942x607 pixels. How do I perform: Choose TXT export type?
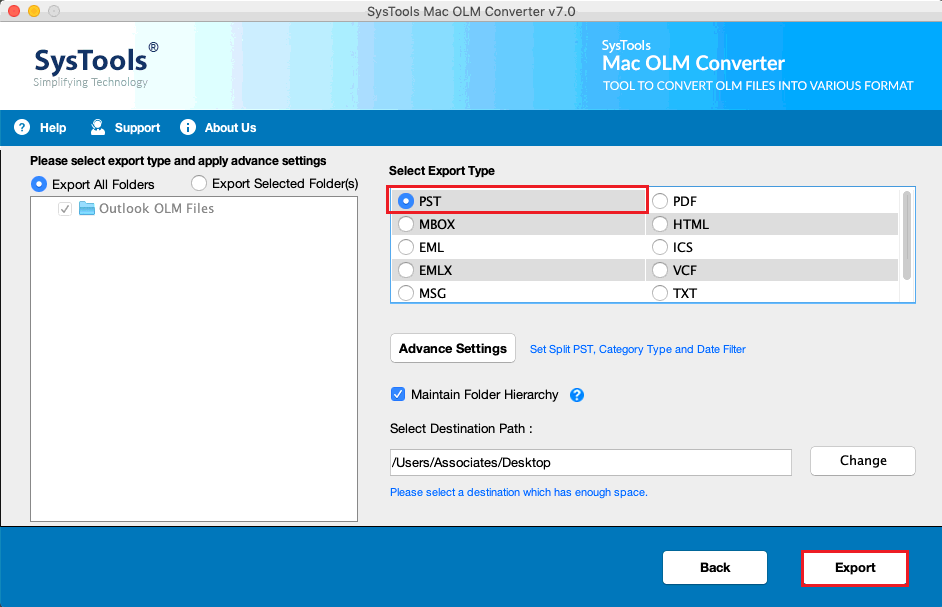coord(660,293)
